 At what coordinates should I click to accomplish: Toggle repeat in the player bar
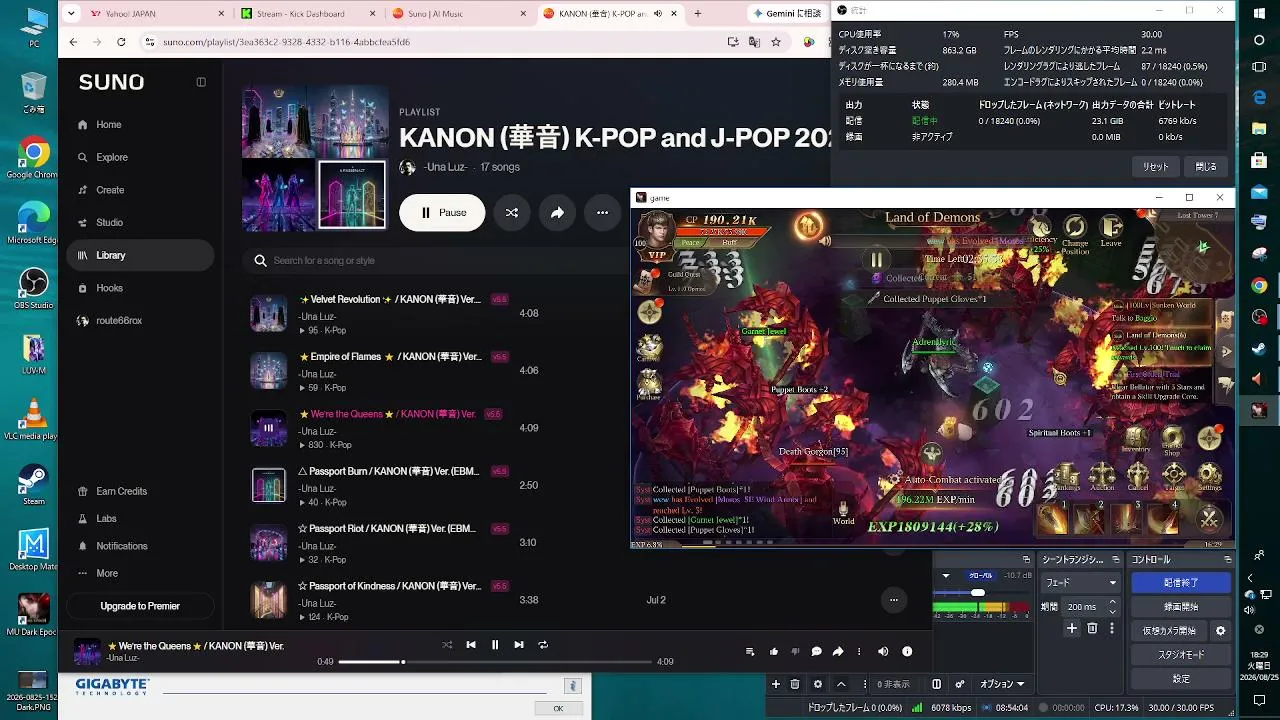(543, 645)
